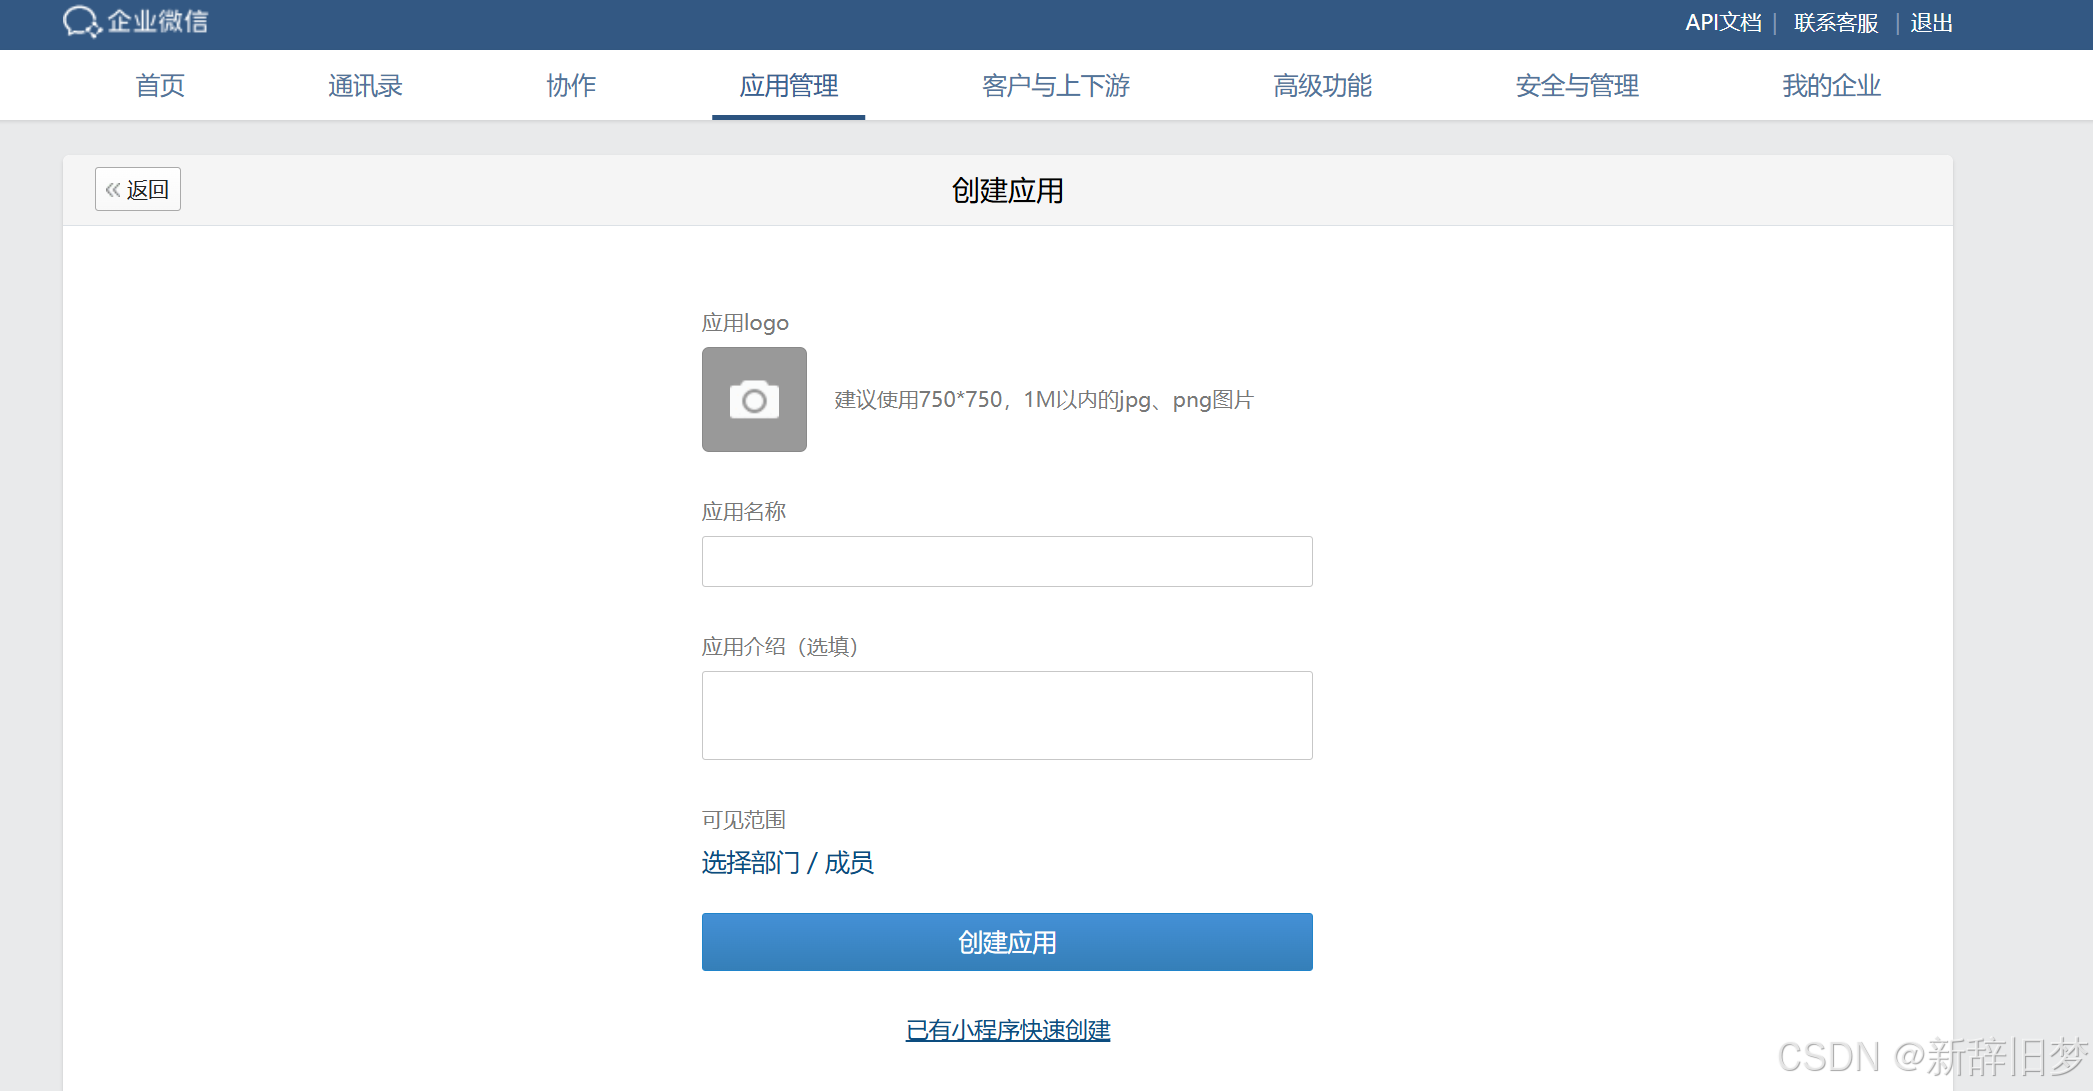Screen dimensions: 2093x1091
Task: Select the 应用管理 tab
Action: (x=788, y=86)
